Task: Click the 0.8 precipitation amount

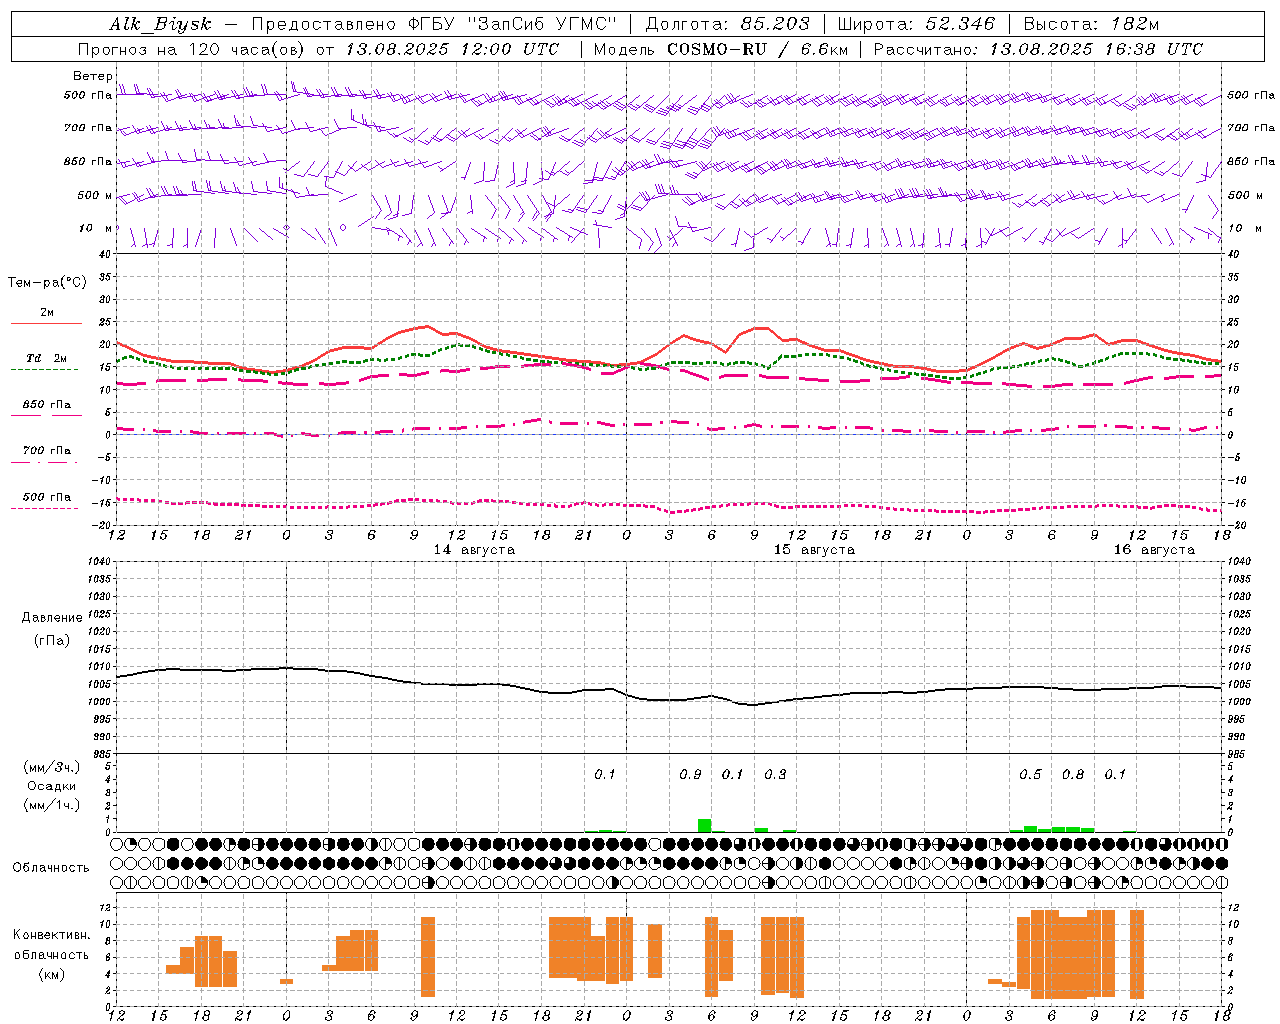Action: click(1073, 775)
